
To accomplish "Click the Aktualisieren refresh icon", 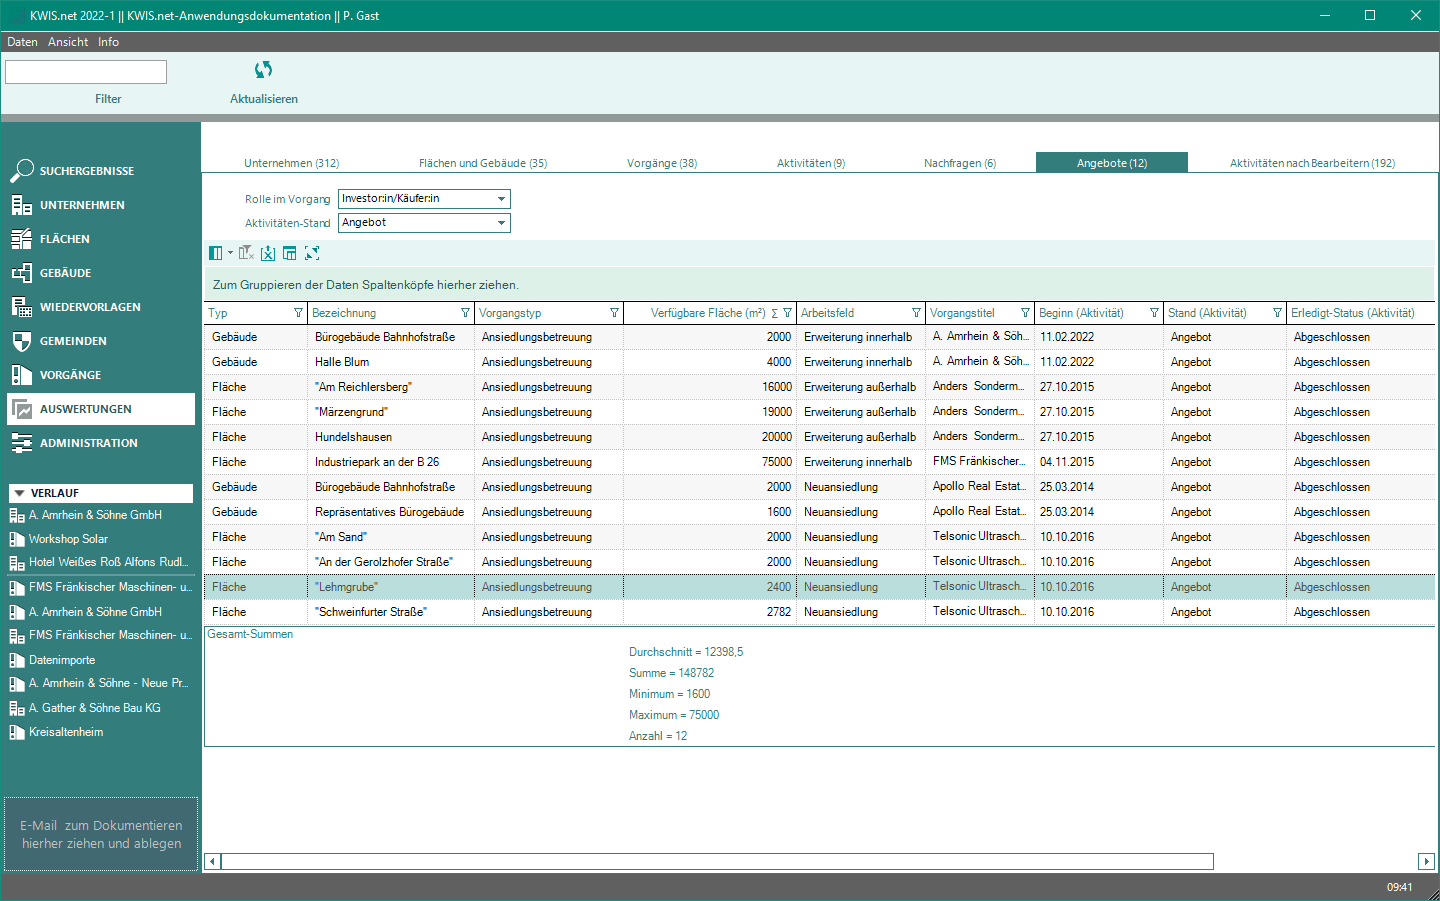I will [263, 69].
